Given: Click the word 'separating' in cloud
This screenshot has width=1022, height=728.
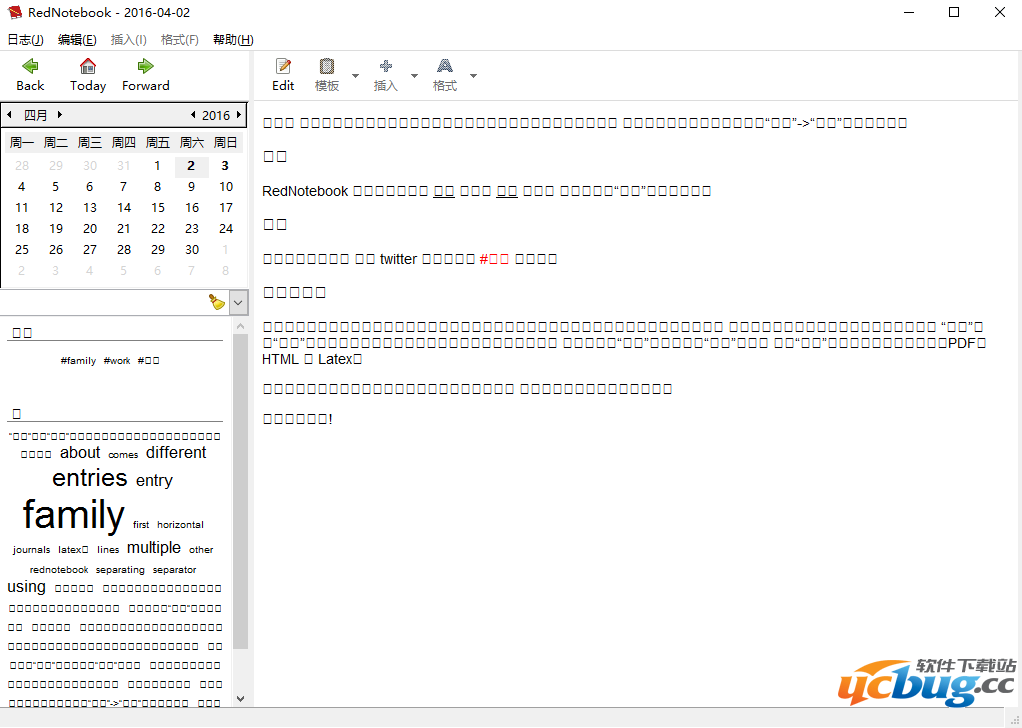Looking at the screenshot, I should pos(121,570).
